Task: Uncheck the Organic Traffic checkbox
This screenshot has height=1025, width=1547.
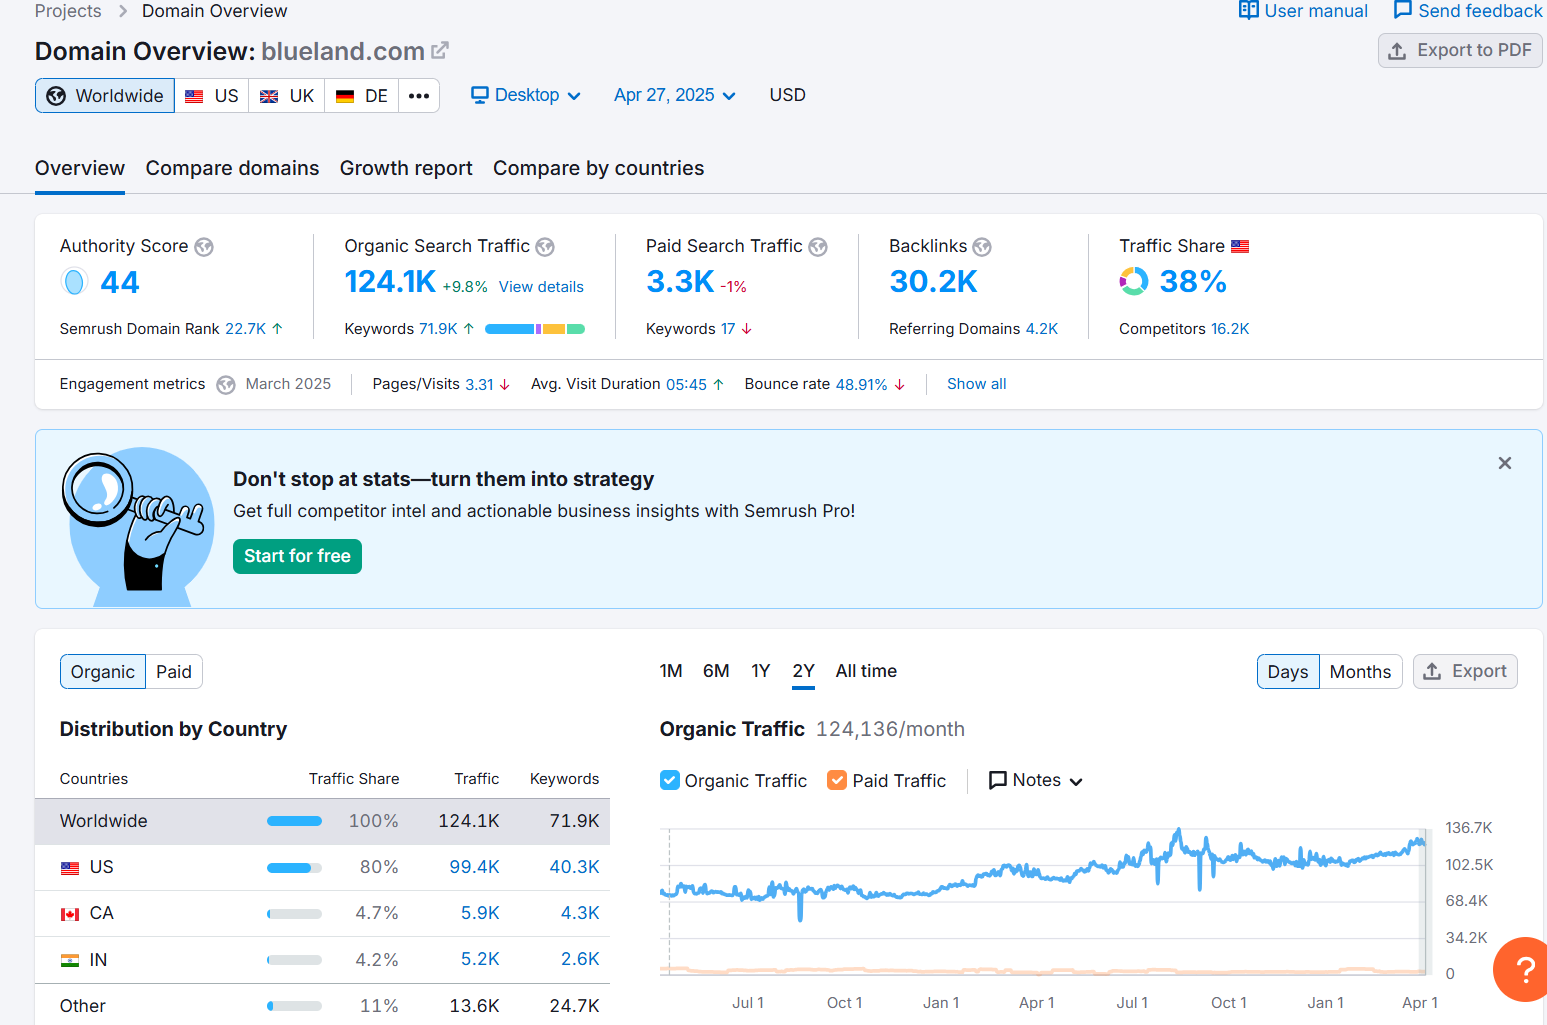Action: (x=670, y=780)
